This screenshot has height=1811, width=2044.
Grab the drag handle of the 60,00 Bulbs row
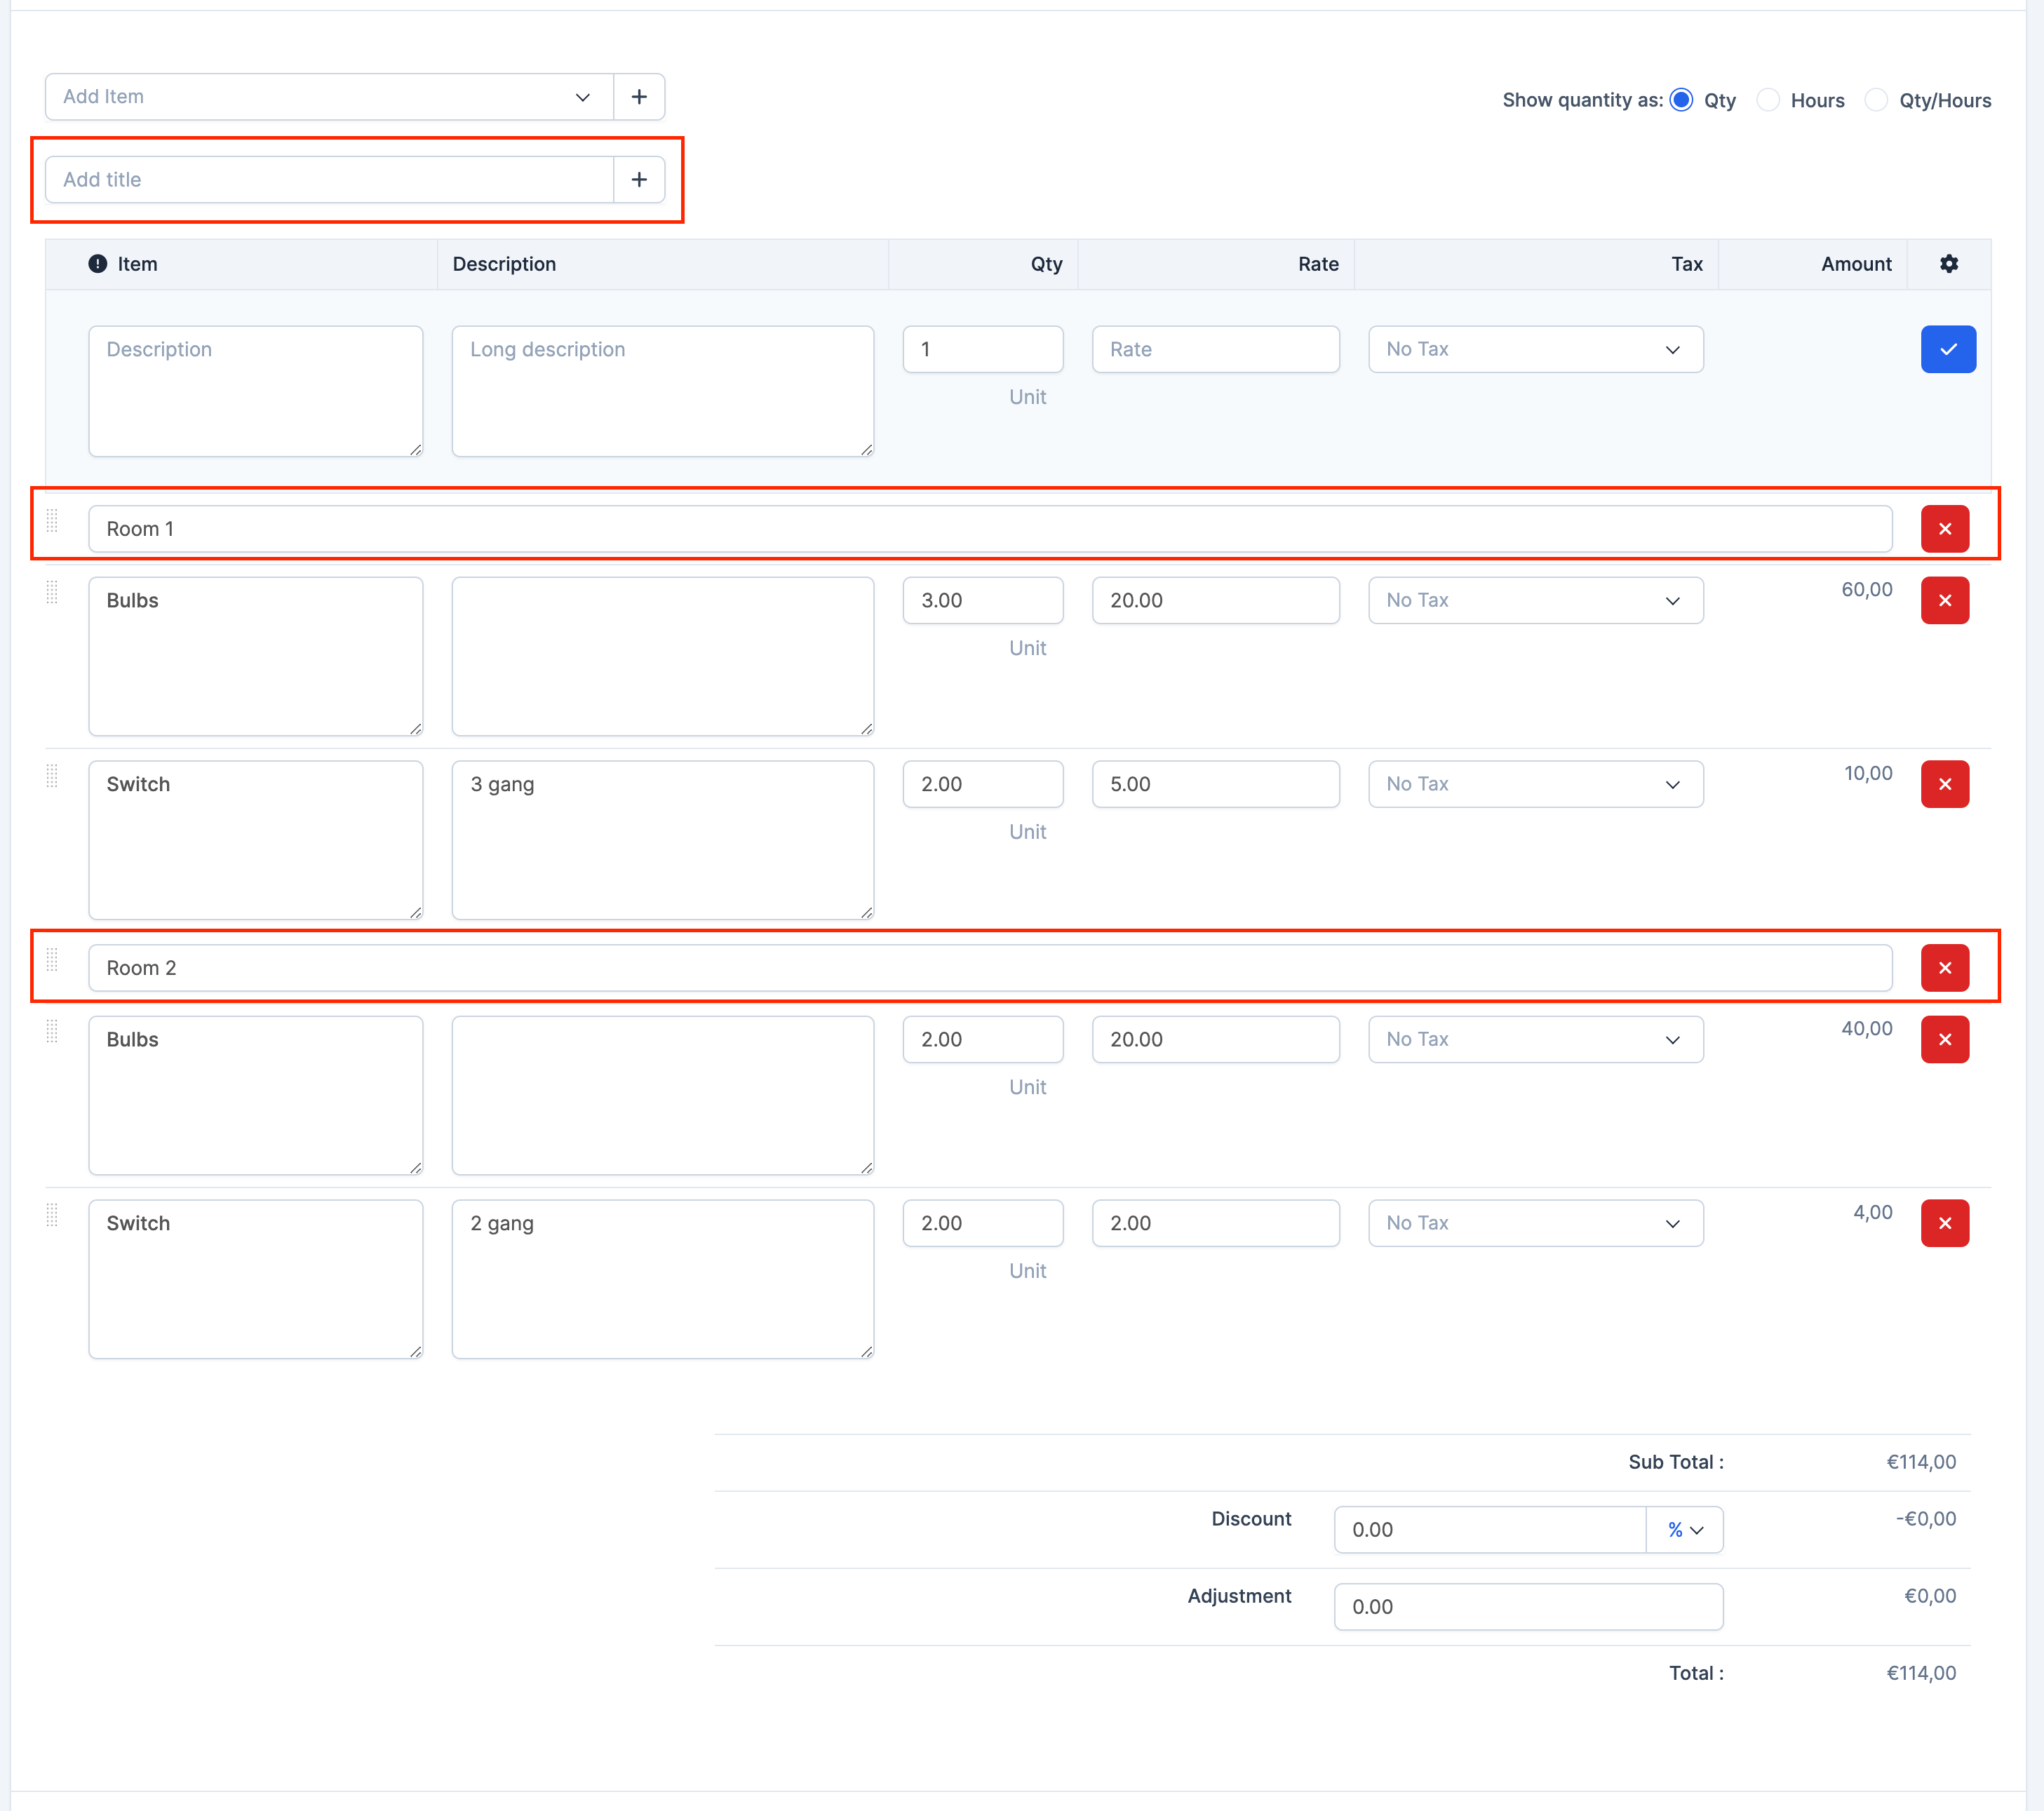pyautogui.click(x=53, y=592)
